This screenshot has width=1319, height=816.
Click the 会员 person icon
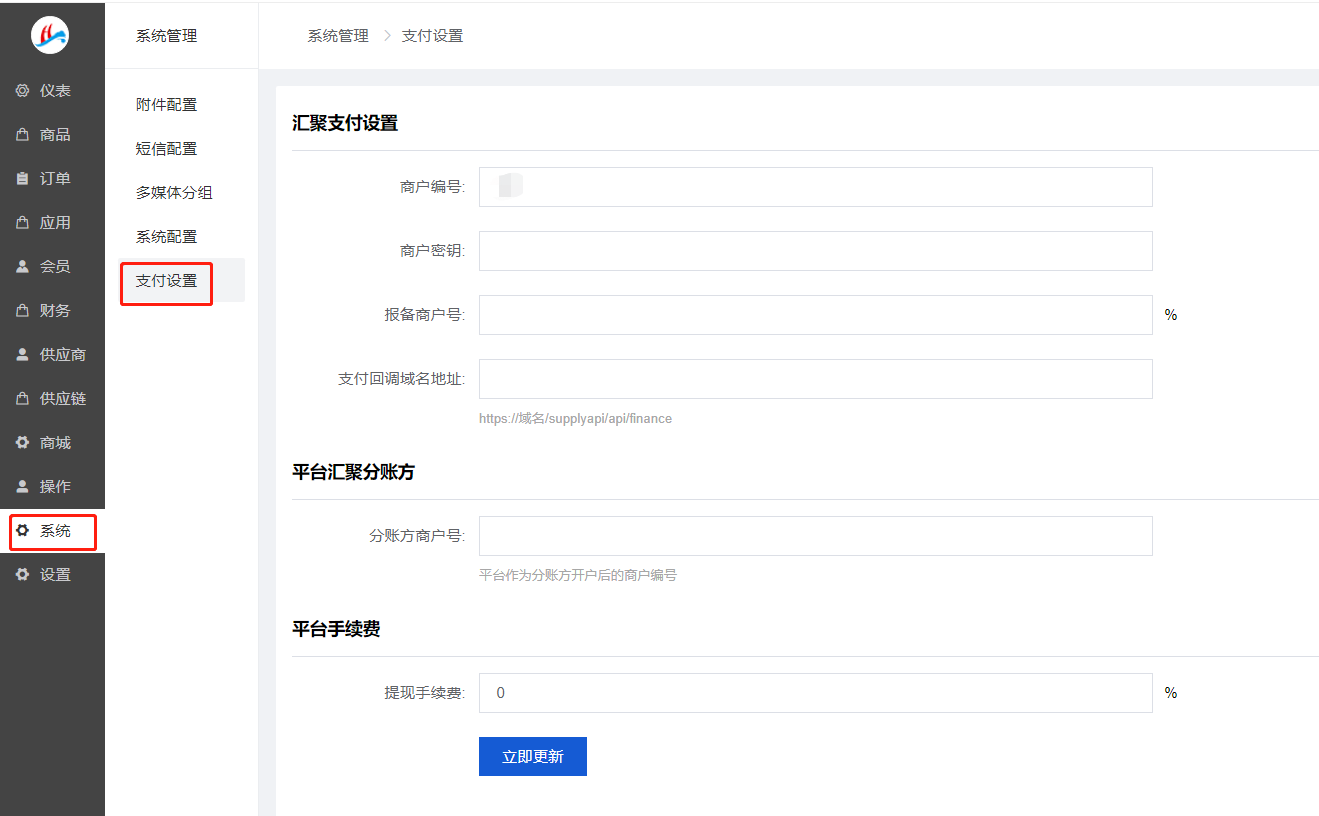tap(22, 267)
